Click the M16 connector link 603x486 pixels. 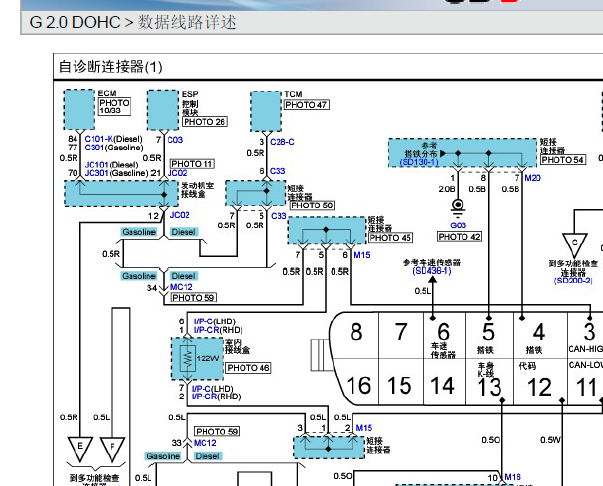pos(512,477)
